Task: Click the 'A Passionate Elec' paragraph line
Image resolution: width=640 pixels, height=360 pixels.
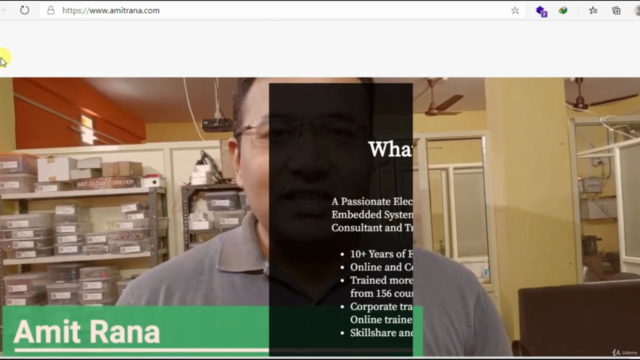Action: (x=372, y=202)
